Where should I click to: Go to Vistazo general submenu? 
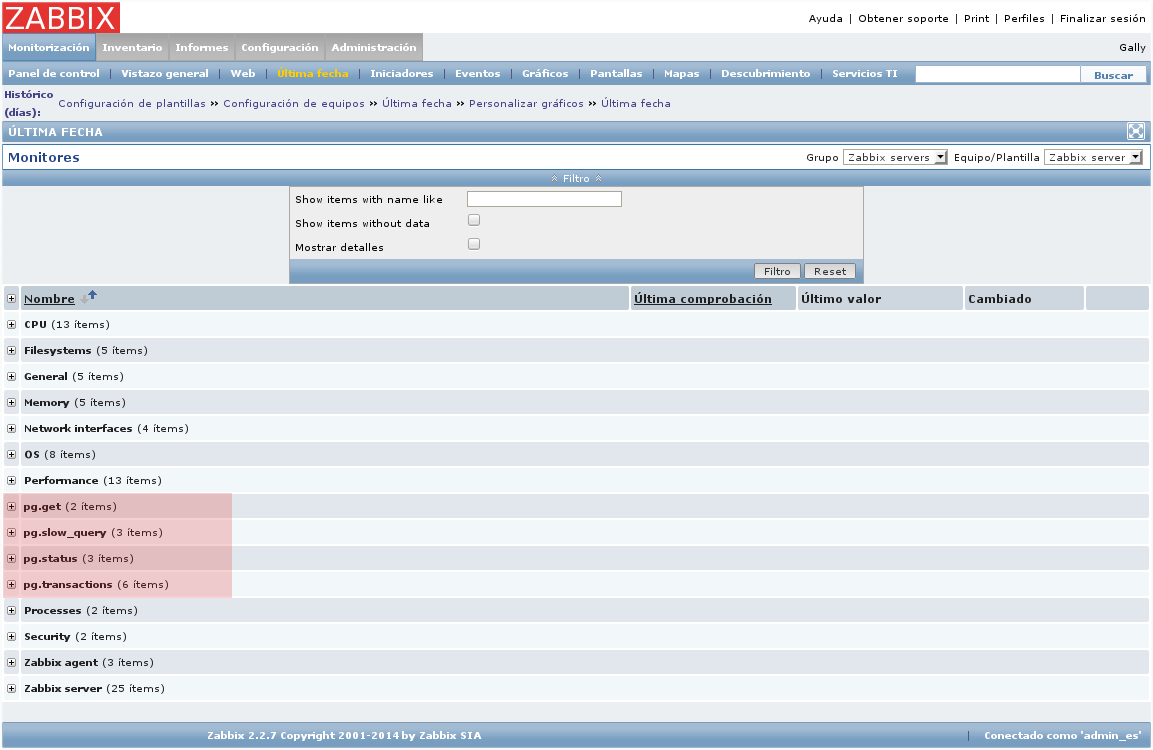click(165, 74)
